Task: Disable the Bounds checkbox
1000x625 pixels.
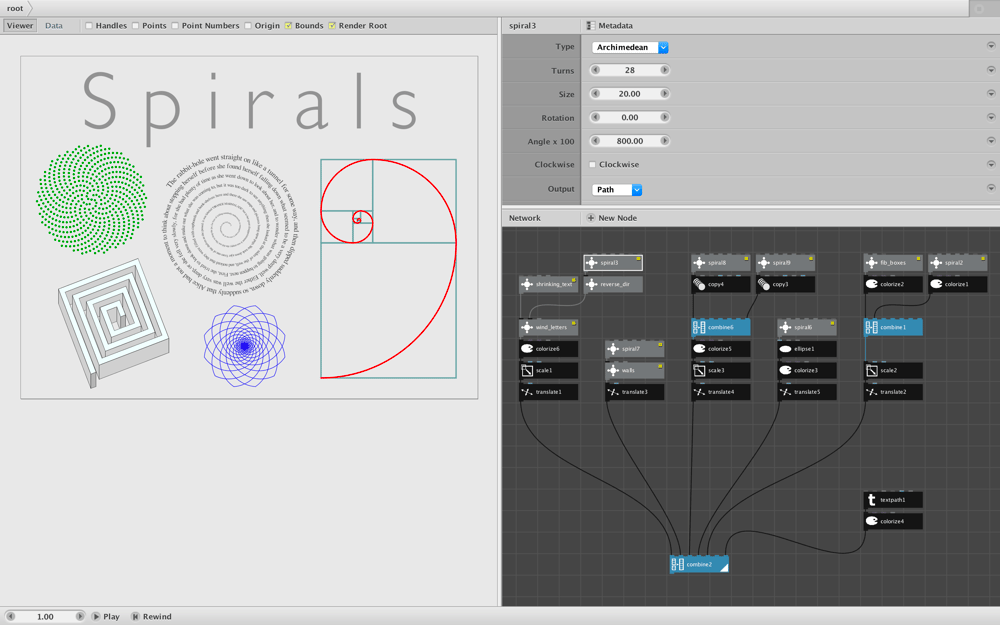Action: [x=288, y=26]
